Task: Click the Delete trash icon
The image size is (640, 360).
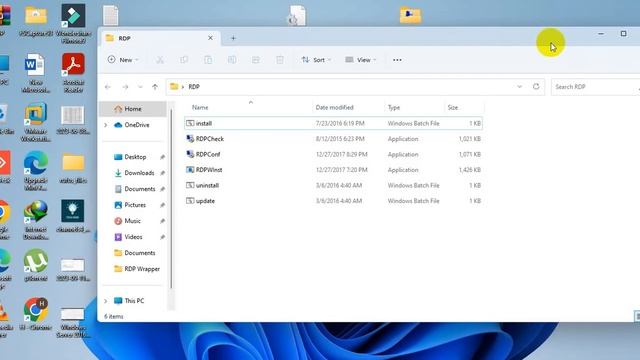Action: click(280, 60)
